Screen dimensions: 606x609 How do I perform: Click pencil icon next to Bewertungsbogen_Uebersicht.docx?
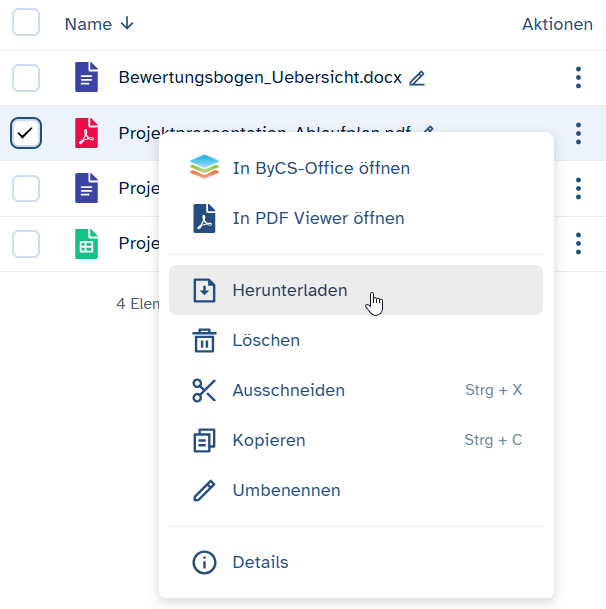[x=417, y=78]
